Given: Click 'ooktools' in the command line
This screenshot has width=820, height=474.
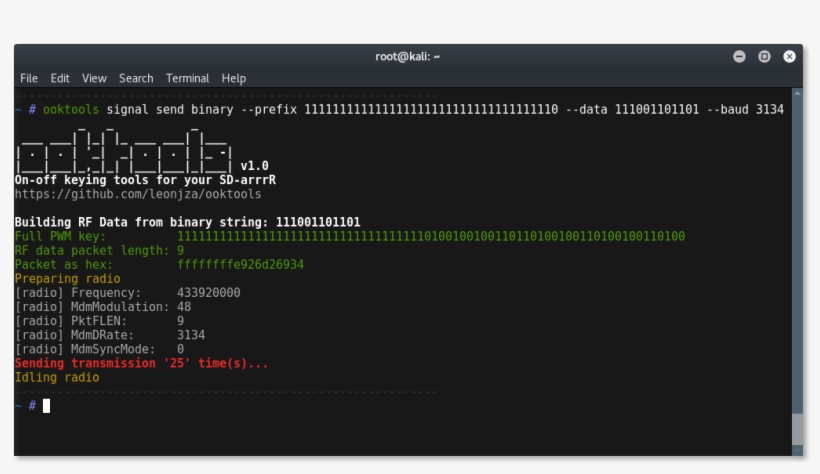Looking at the screenshot, I should point(71,109).
